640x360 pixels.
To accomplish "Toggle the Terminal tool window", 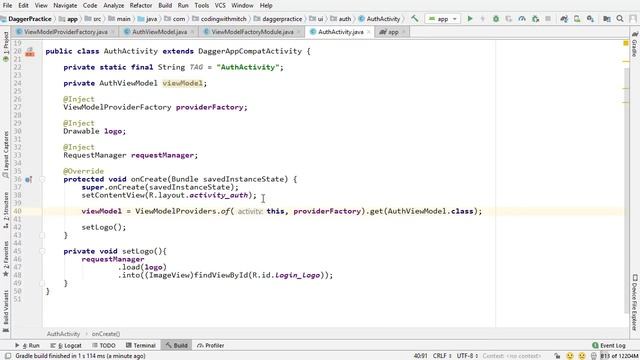I will (x=140, y=345).
